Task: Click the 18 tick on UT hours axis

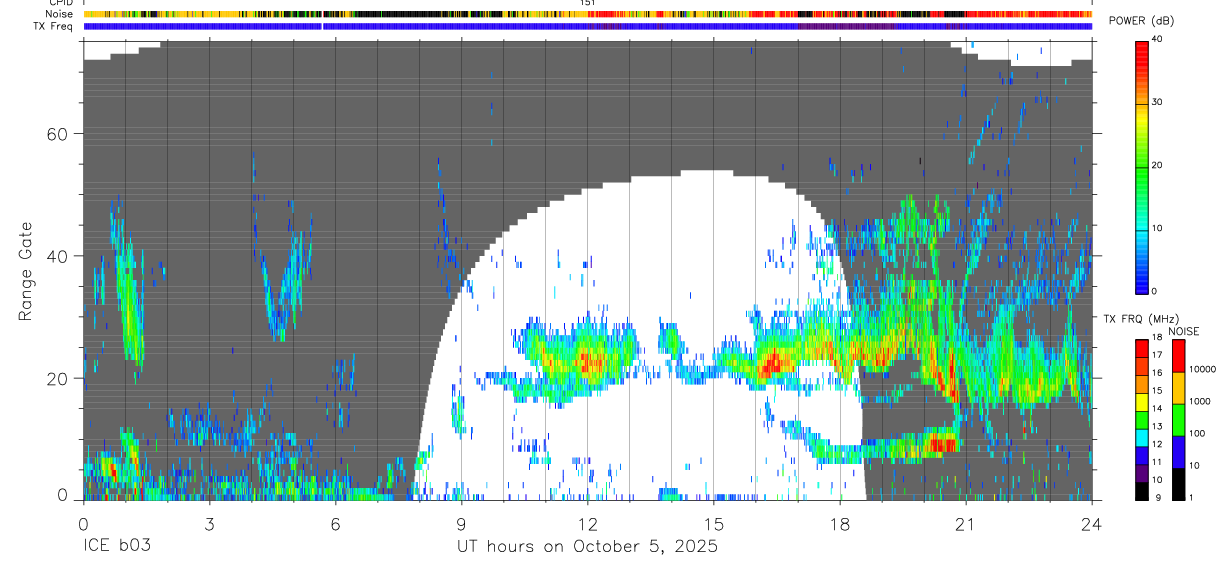Action: [840, 523]
